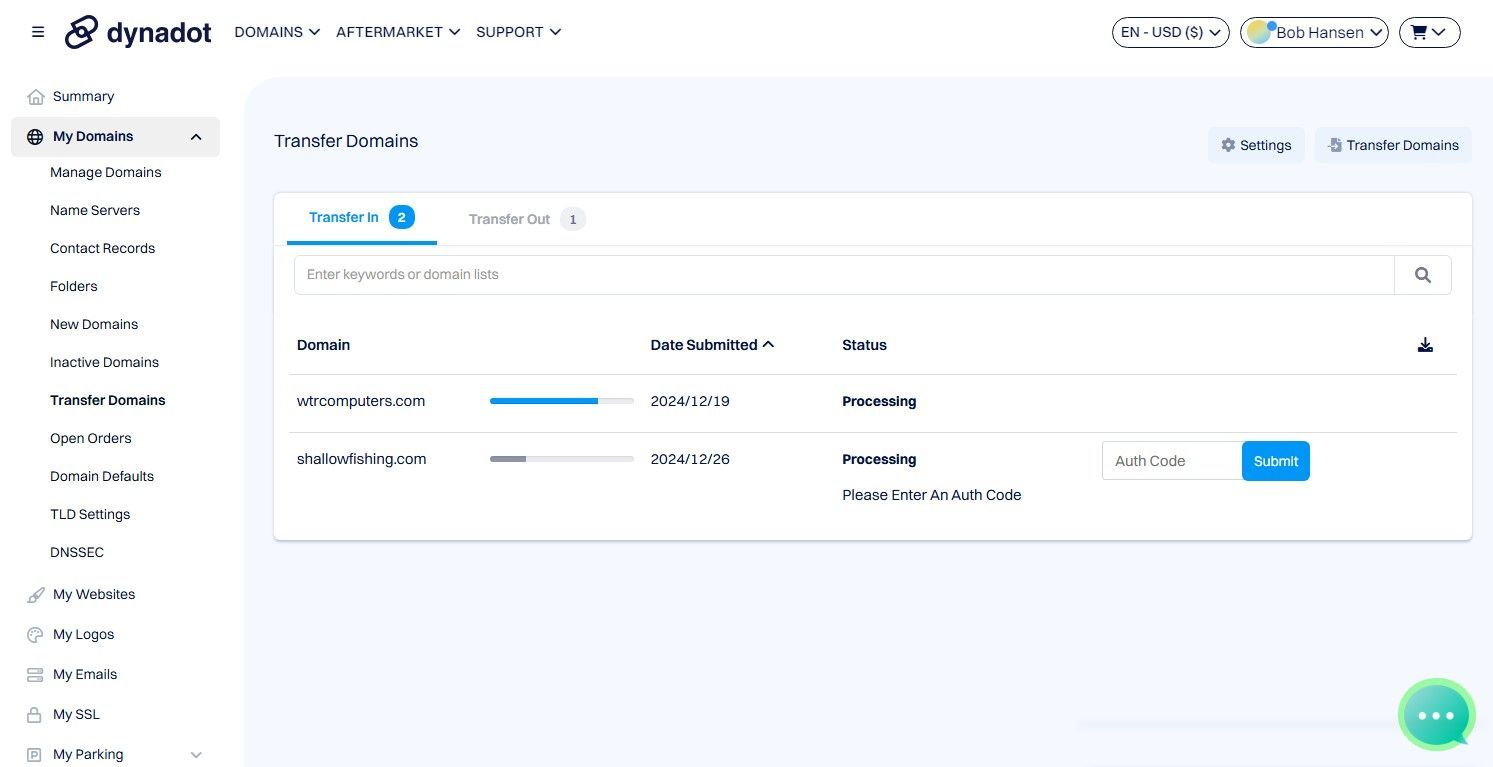The width and height of the screenshot is (1493, 767).
Task: Open My Parking in sidebar
Action: [x=88, y=755]
